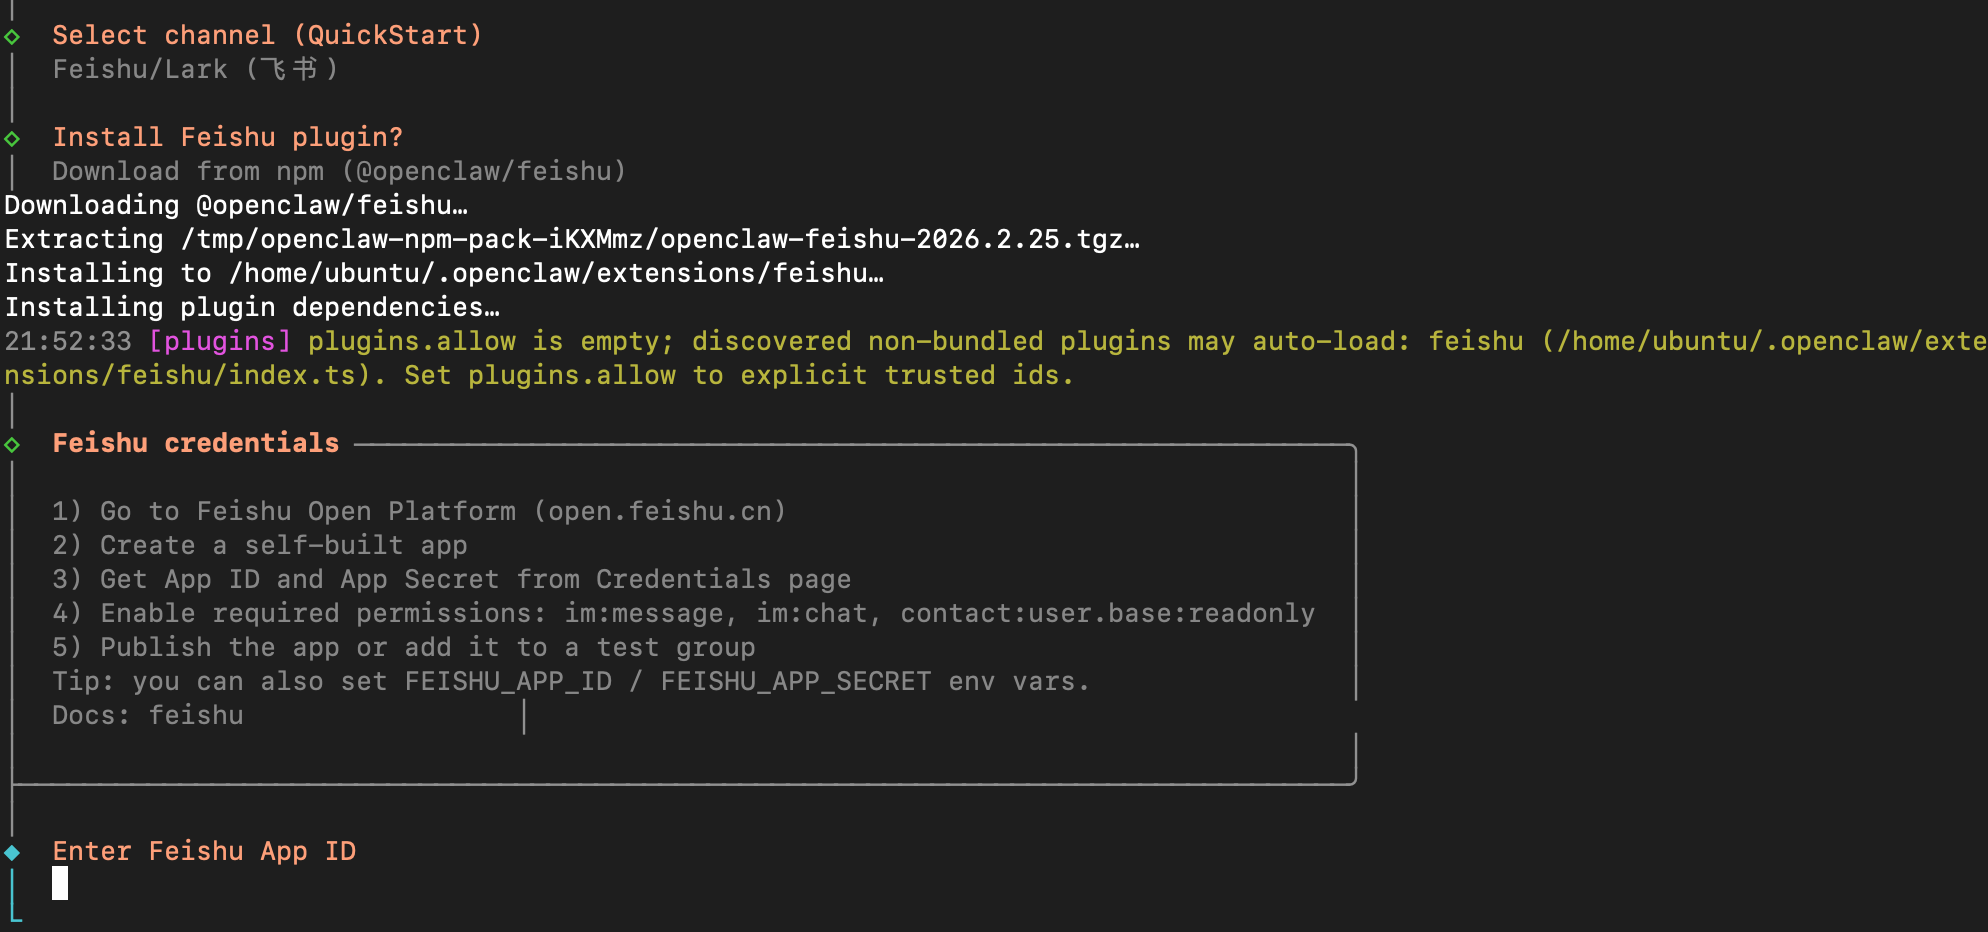Click the contact:user.base:readonly permission text
The width and height of the screenshot is (1988, 932).
point(1107,614)
